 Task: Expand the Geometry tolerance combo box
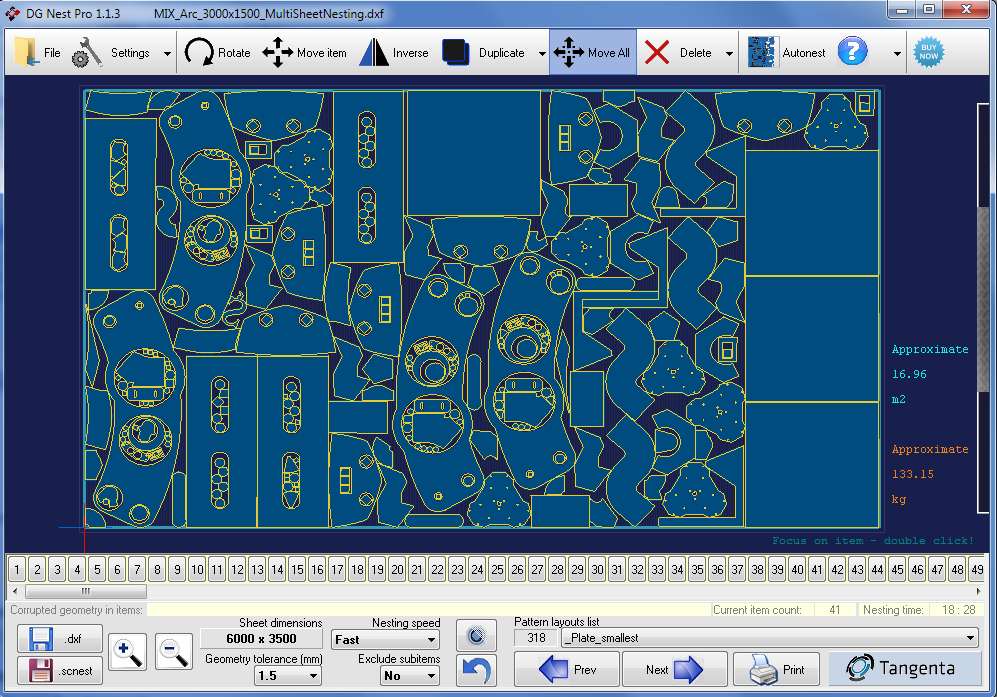288,675
